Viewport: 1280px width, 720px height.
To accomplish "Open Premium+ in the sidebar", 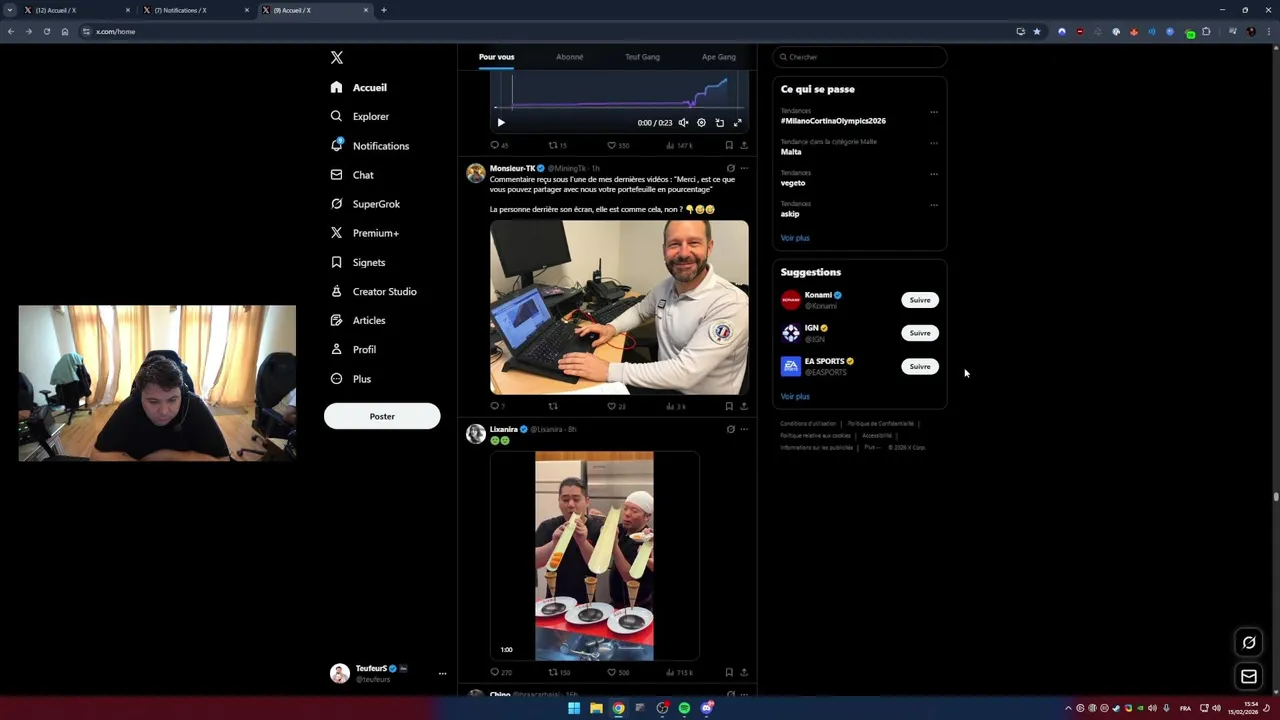I will click(365, 233).
